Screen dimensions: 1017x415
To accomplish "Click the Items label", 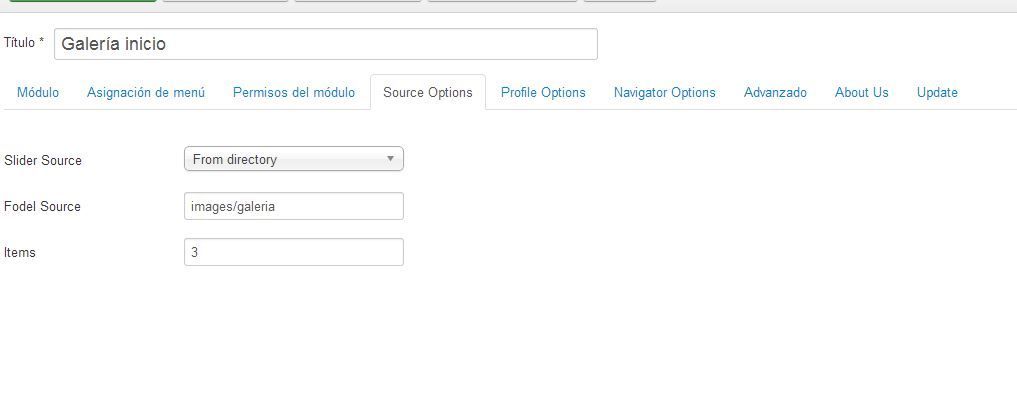I will tap(19, 252).
